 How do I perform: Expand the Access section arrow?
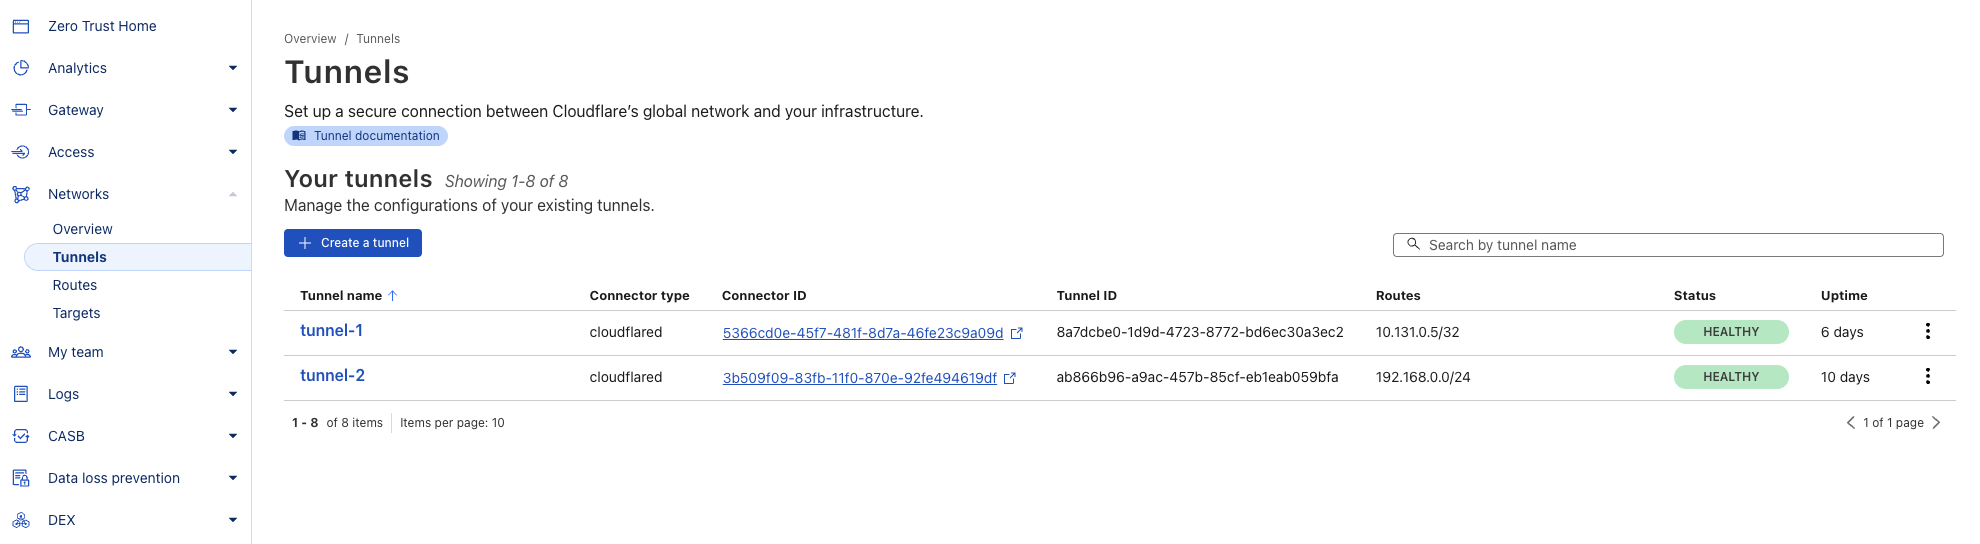pos(233,152)
